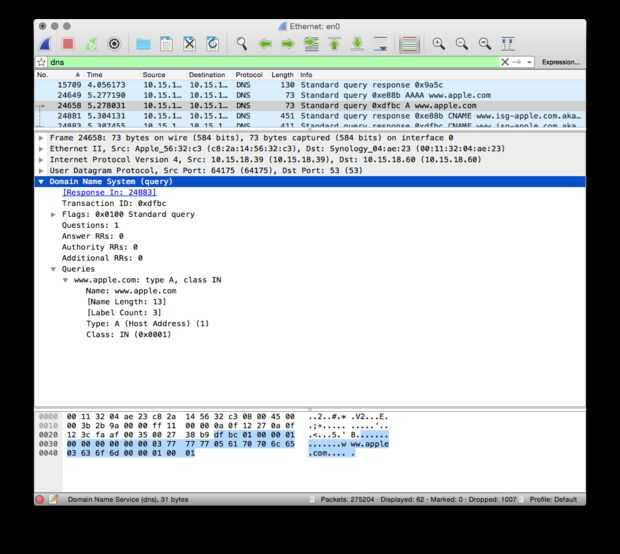Click Profile: Default in status bar
Image resolution: width=620 pixels, height=554 pixels.
click(553, 499)
